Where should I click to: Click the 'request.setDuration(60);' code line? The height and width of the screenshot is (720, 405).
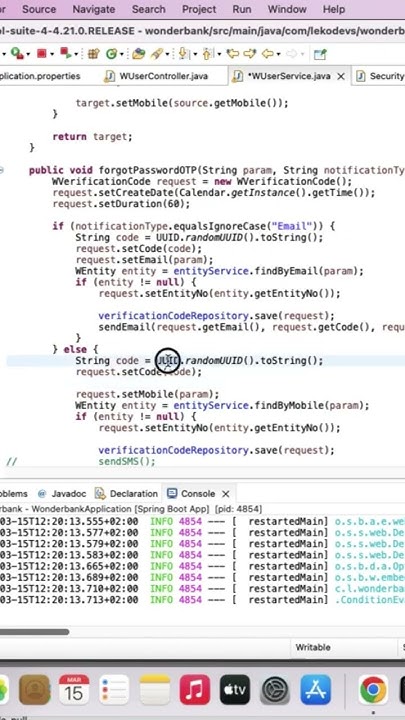121,203
